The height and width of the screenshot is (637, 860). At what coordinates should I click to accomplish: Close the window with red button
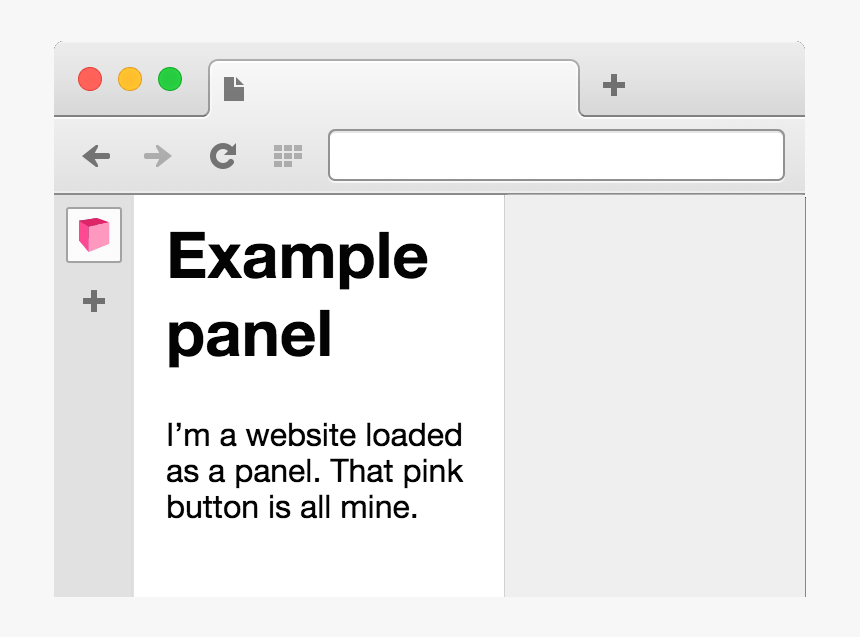click(x=90, y=79)
